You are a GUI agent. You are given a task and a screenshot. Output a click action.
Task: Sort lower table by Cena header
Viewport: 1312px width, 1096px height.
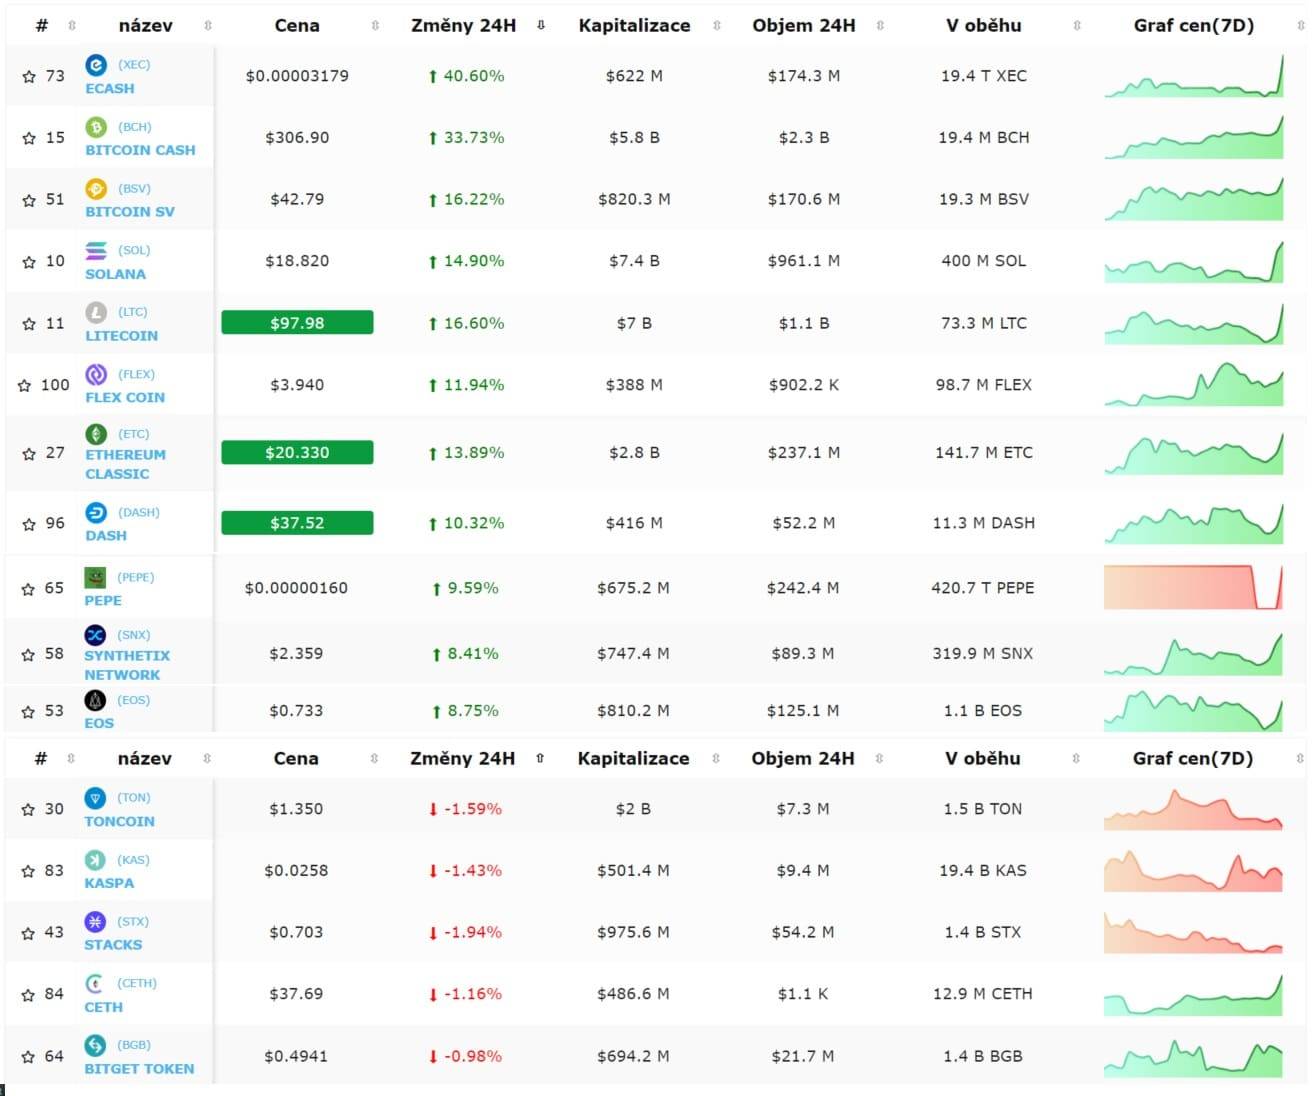(296, 759)
